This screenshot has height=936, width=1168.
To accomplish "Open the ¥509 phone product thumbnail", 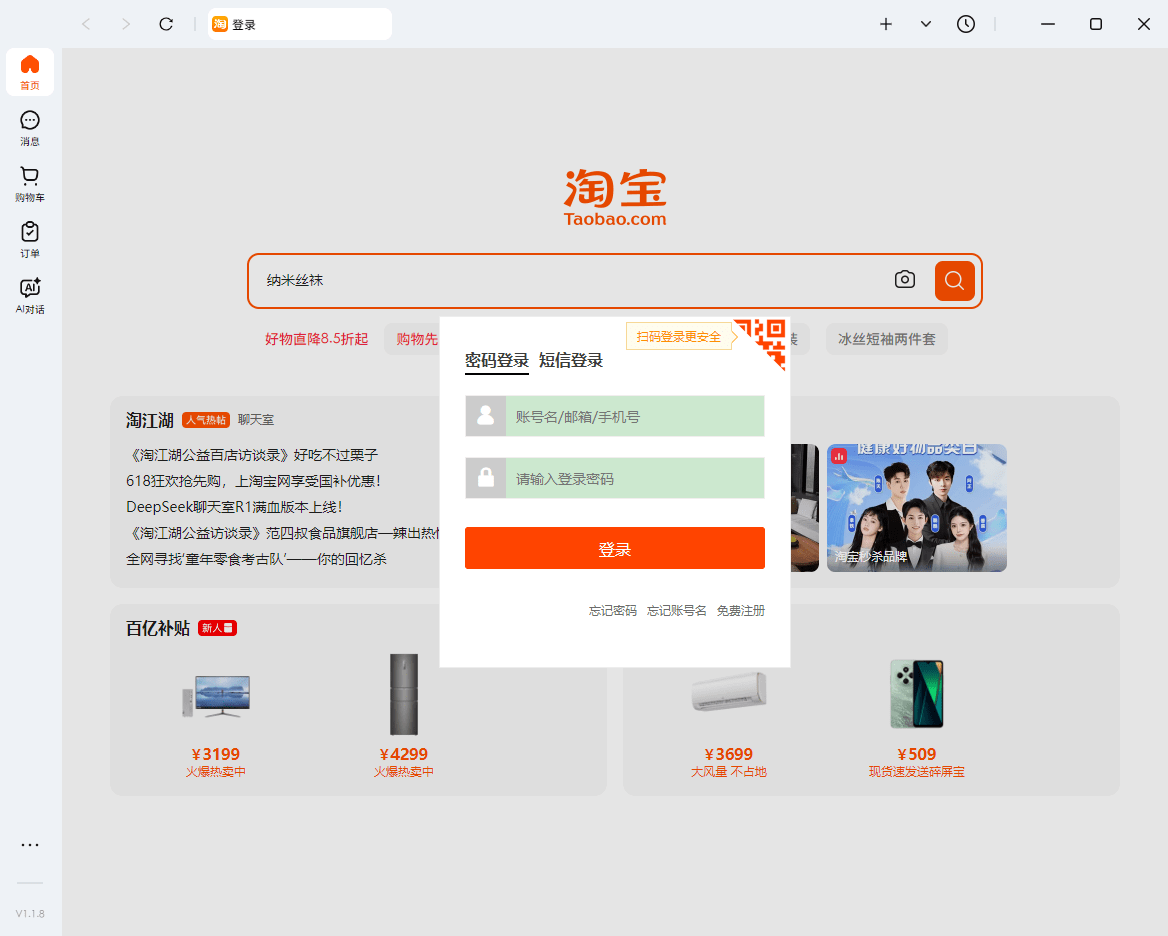I will [916, 693].
